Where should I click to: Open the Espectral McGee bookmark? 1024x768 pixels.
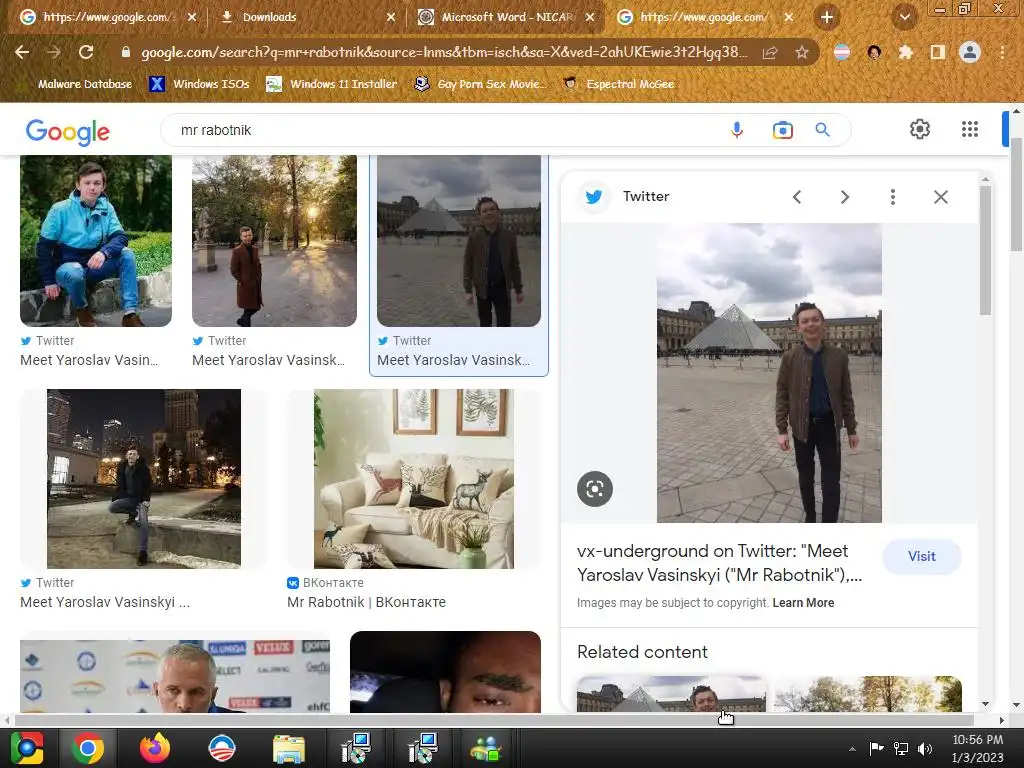[x=618, y=84]
